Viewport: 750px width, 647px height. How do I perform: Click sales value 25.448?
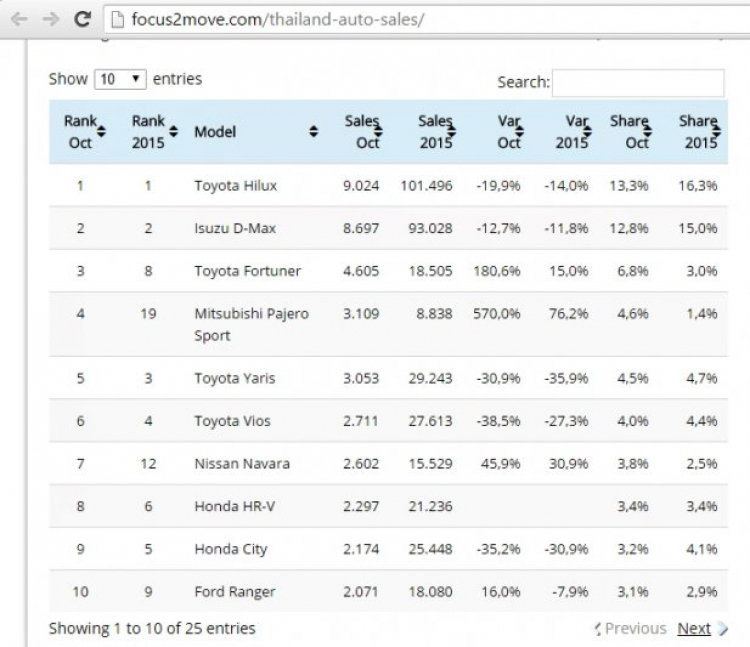click(x=430, y=549)
